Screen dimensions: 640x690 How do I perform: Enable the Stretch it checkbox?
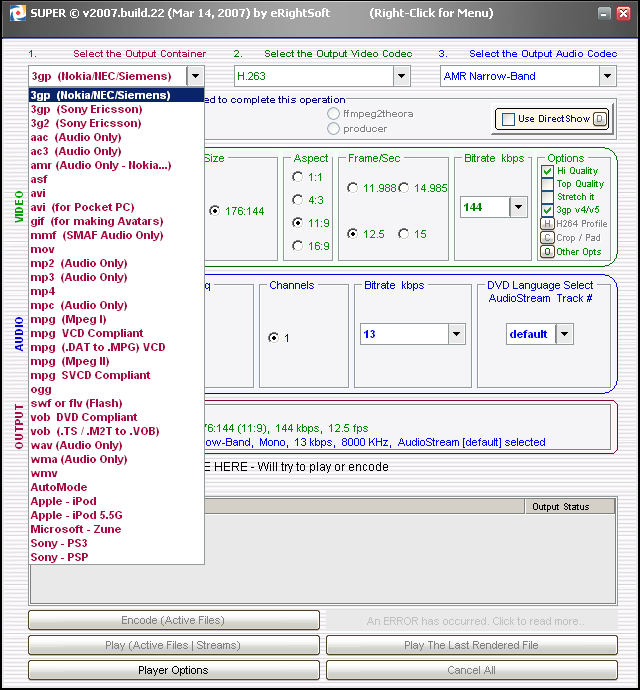coord(547,197)
